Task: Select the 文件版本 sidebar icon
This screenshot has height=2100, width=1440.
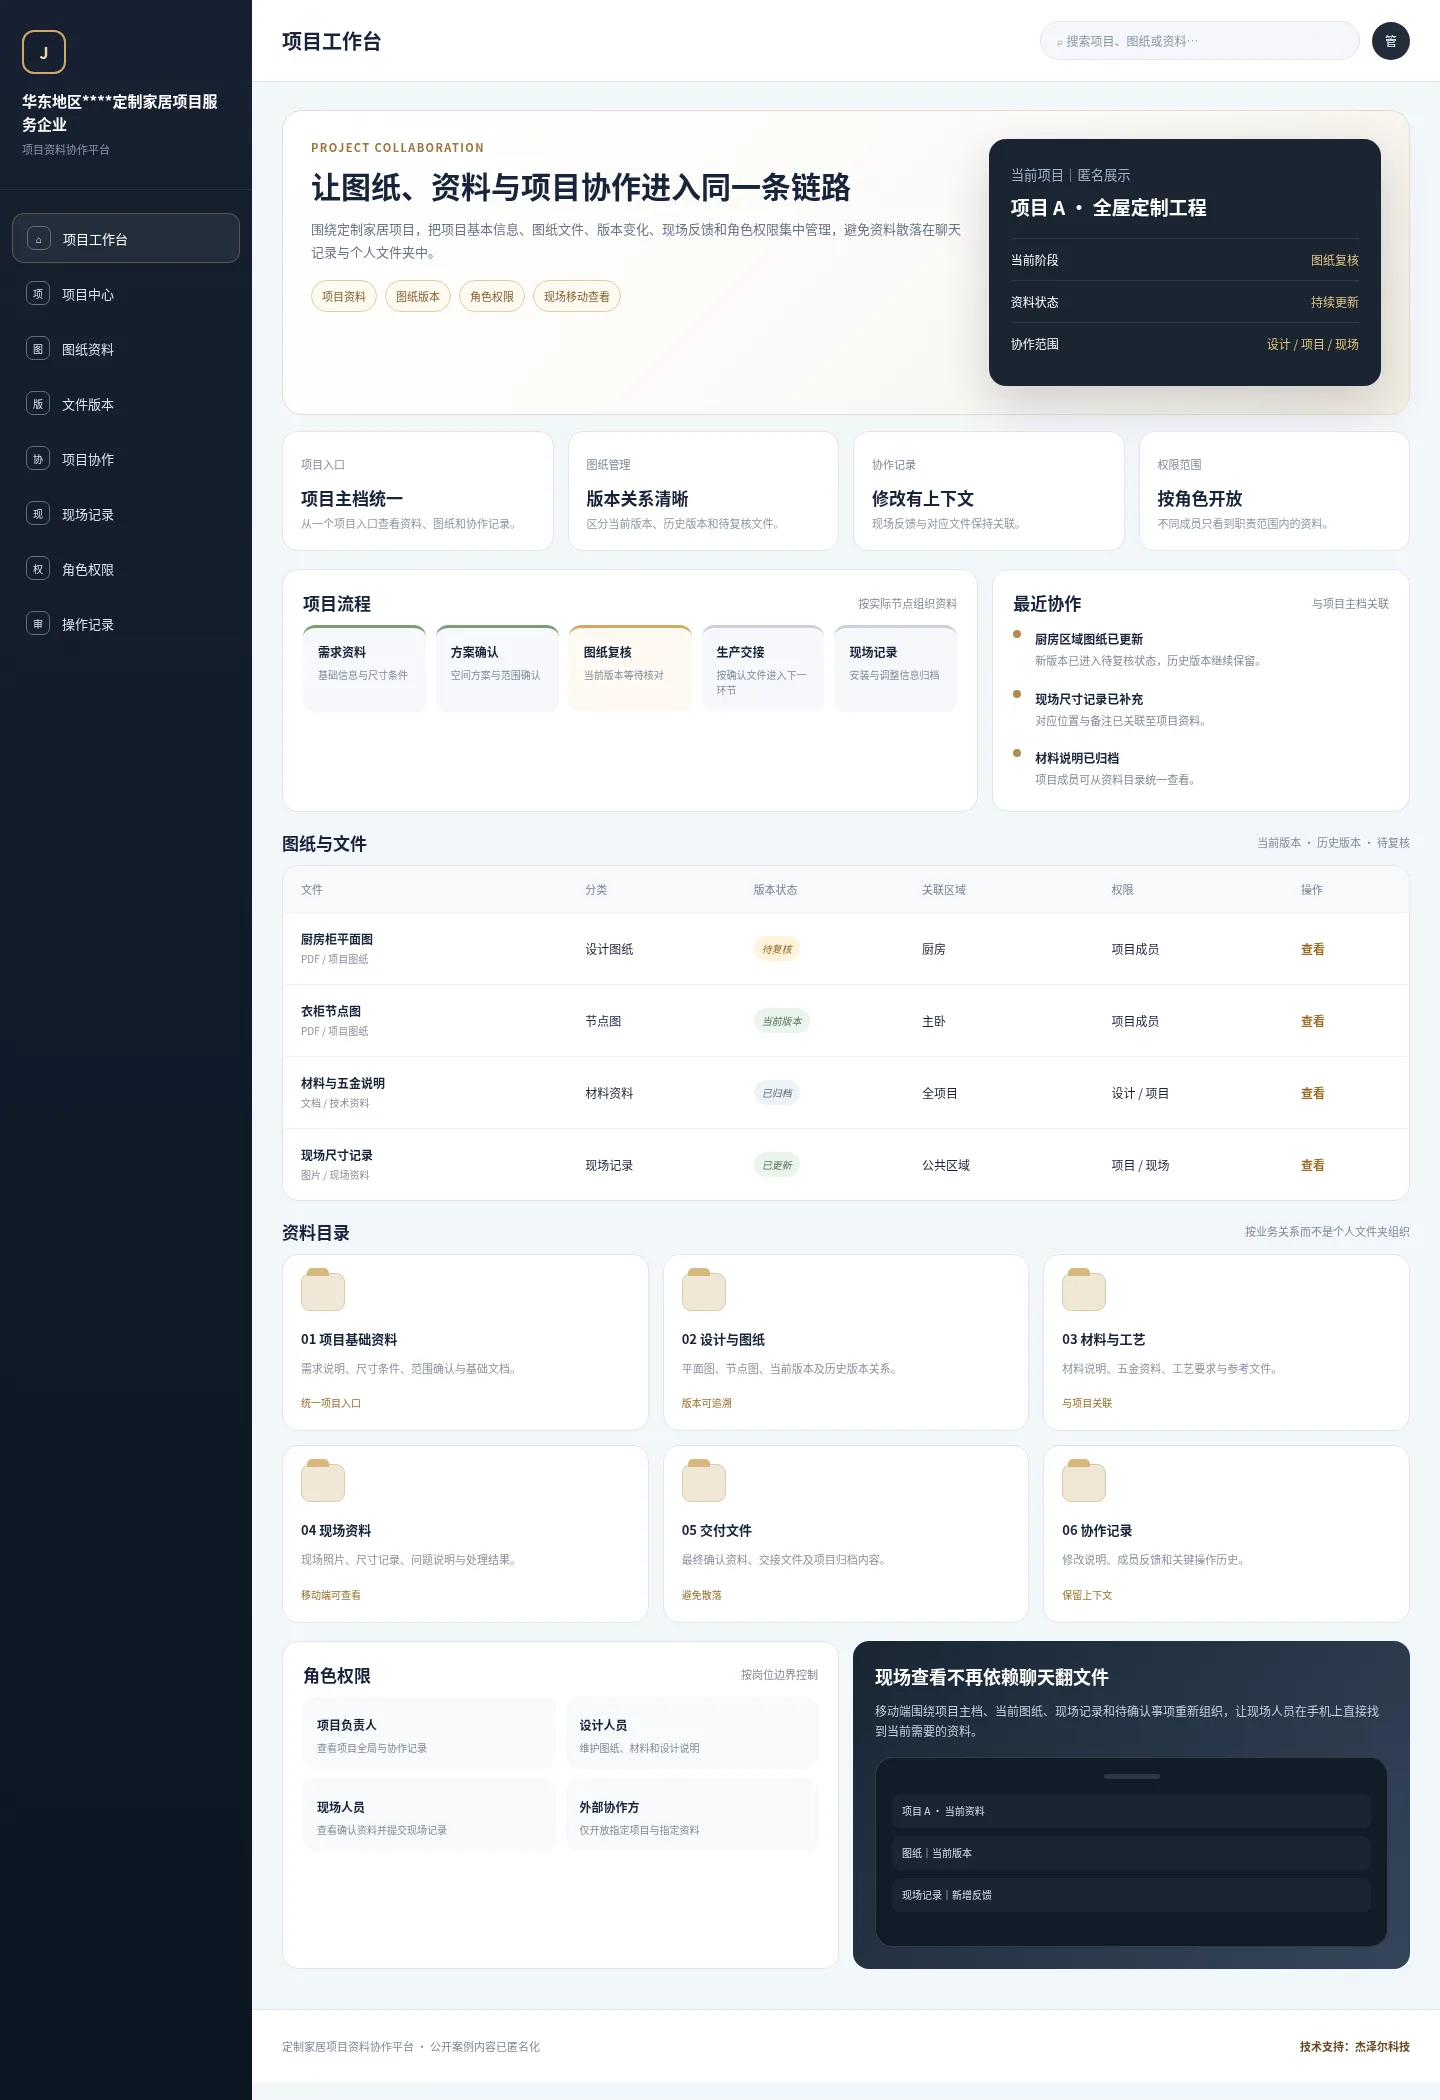Action: pos(38,404)
